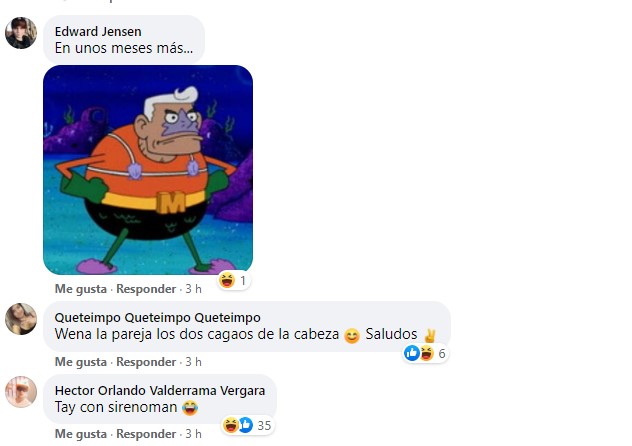
Task: Open Queteimpo Queteimpo Queteimpo name link
Action: tap(158, 317)
